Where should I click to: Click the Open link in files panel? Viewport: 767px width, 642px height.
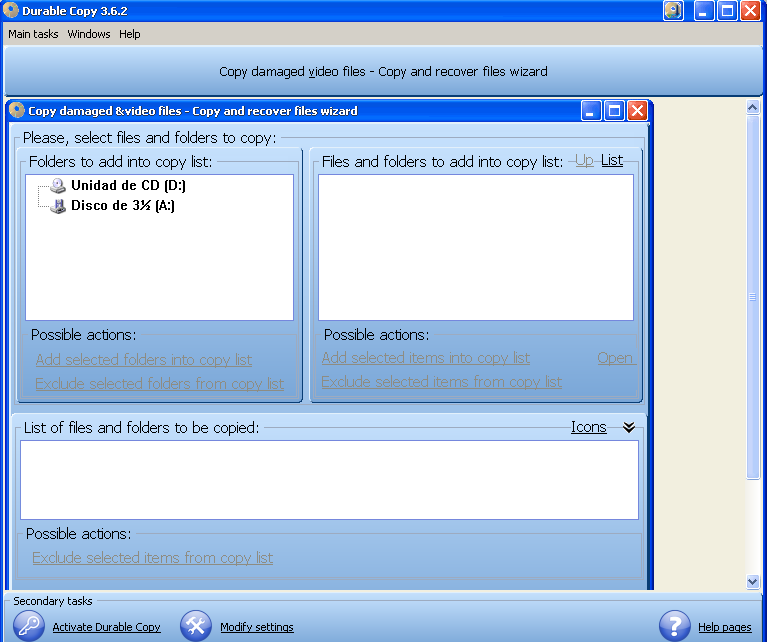click(x=615, y=358)
